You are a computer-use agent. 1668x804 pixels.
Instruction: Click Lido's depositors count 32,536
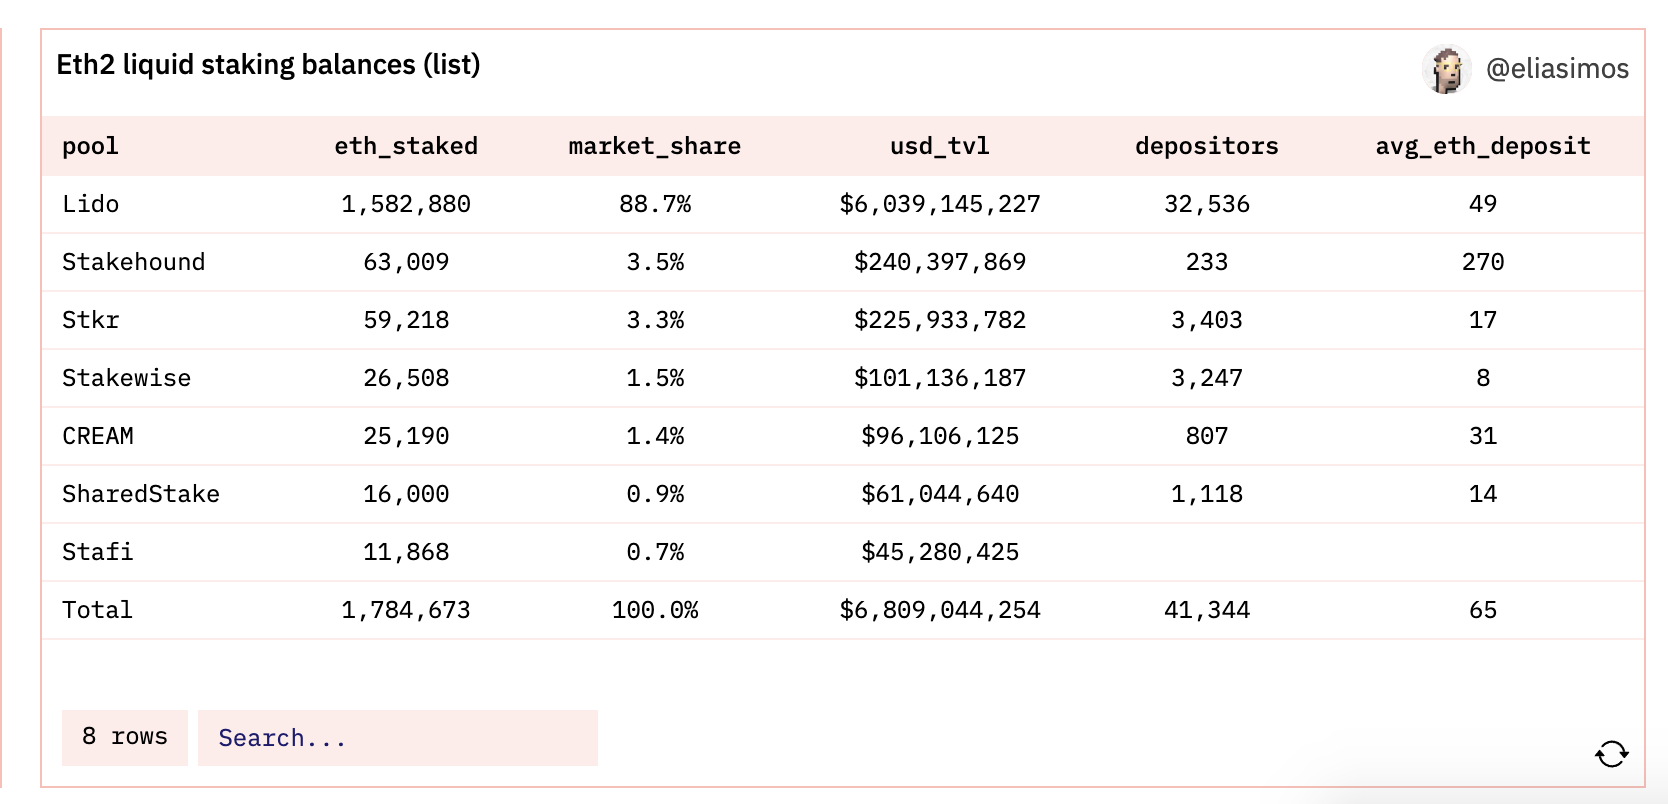pos(1207,204)
